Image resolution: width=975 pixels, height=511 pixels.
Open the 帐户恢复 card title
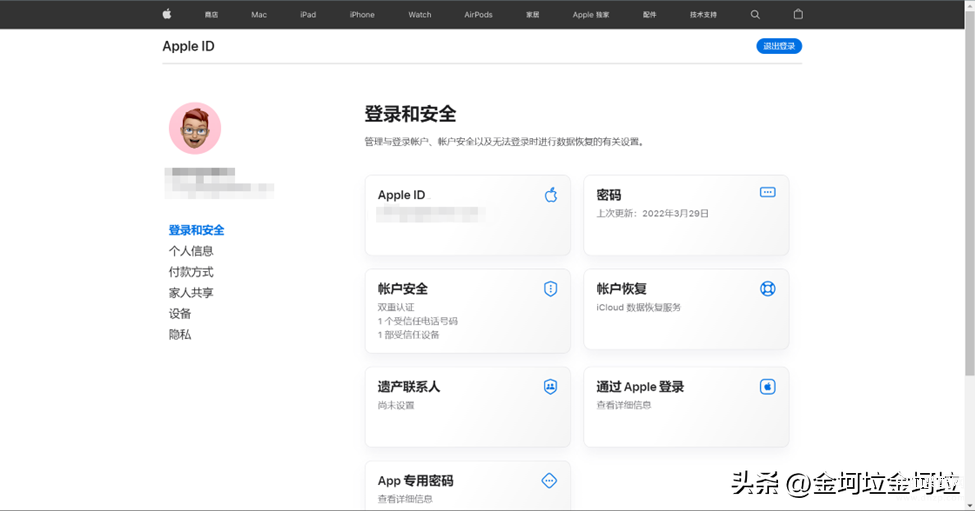point(621,288)
